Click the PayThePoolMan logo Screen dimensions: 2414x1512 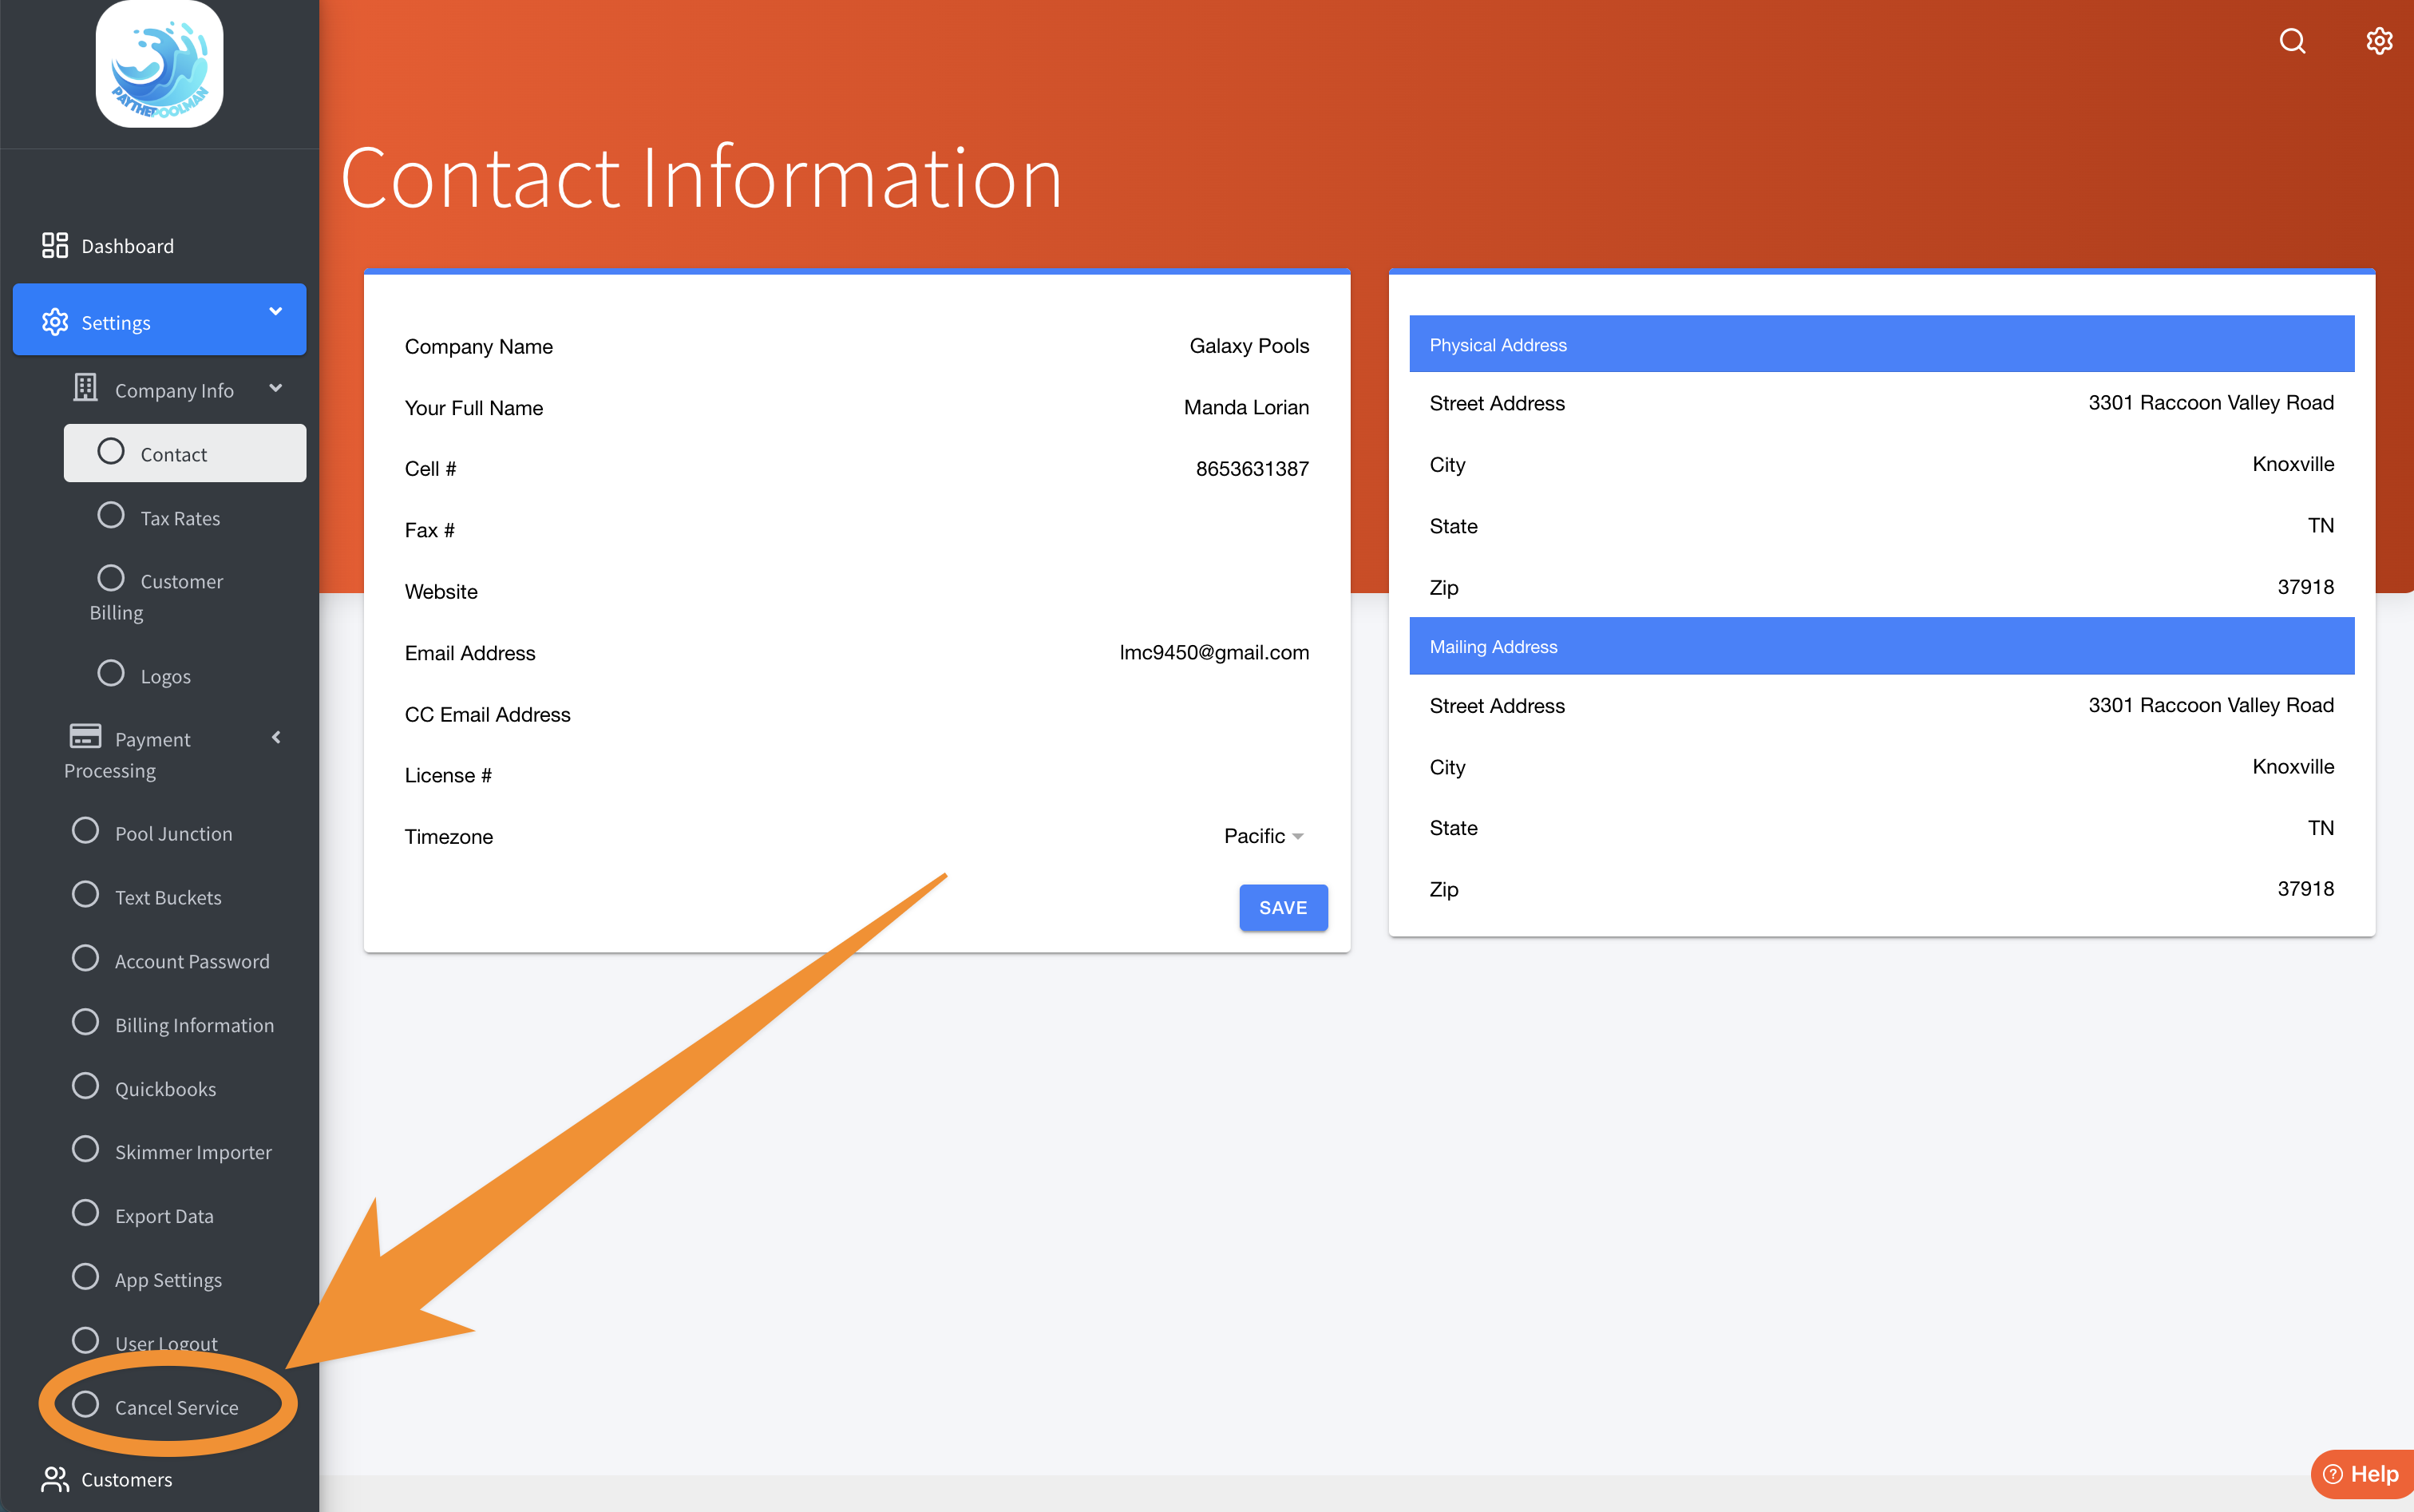159,65
